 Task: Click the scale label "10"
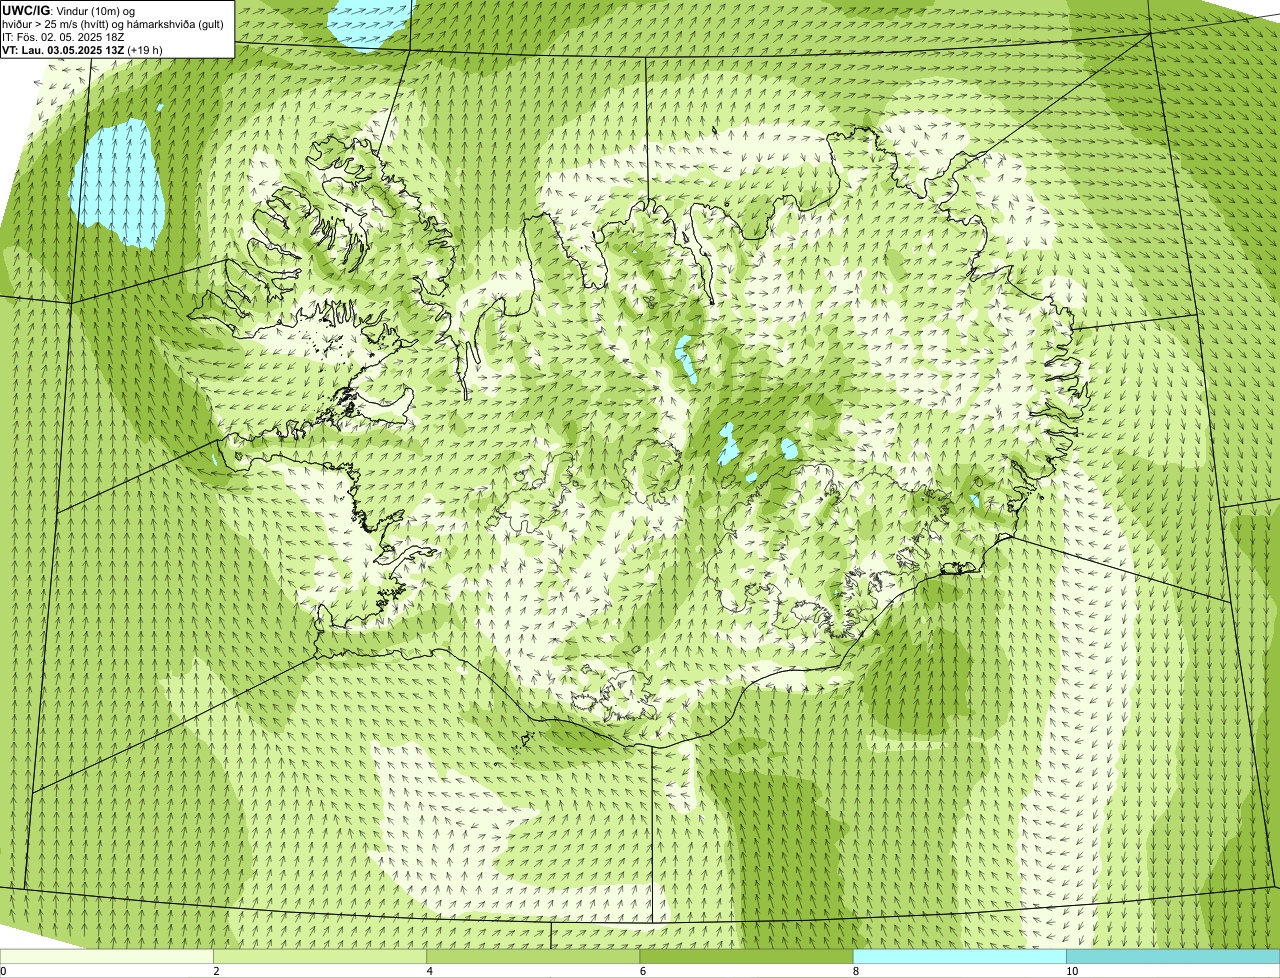point(1072,971)
